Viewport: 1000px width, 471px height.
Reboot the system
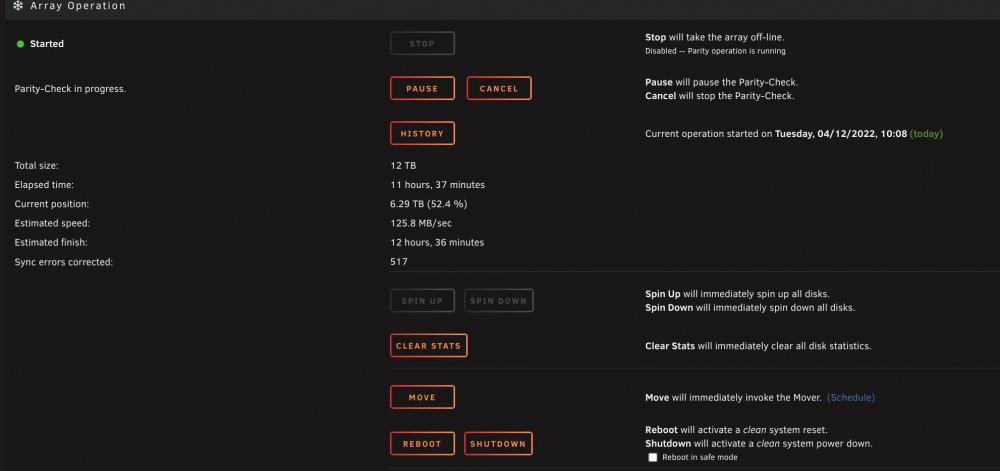(x=422, y=444)
